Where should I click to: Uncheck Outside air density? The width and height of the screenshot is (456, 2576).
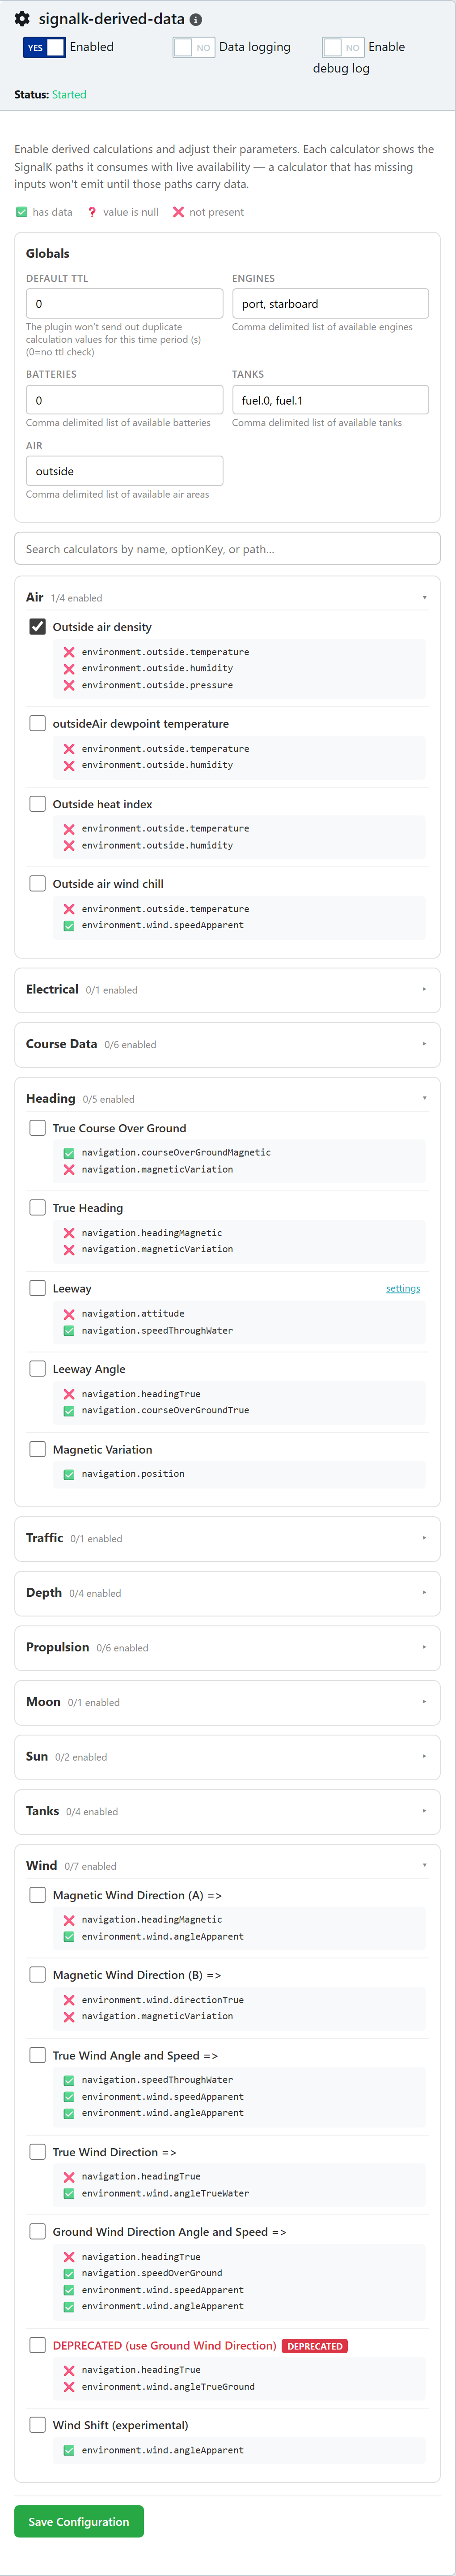[x=37, y=626]
